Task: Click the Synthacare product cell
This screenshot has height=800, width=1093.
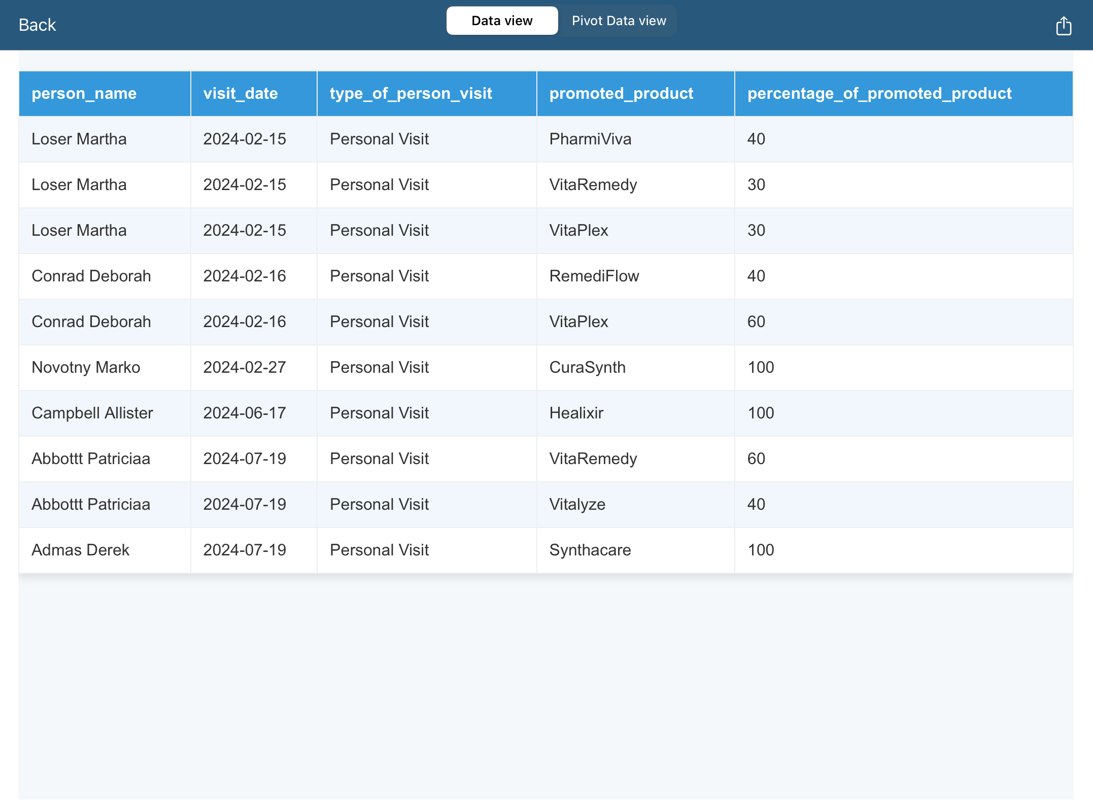Action: (x=590, y=550)
